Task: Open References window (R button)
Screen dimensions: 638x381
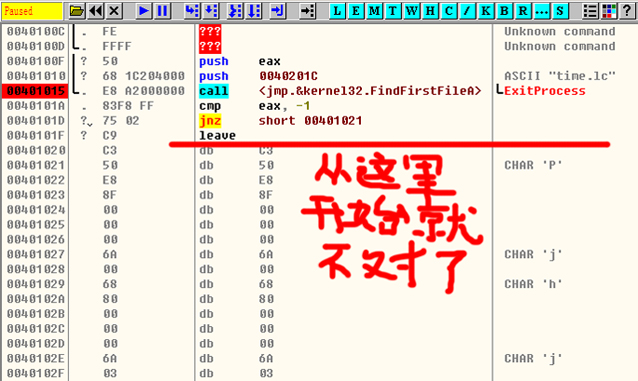Action: click(x=522, y=11)
